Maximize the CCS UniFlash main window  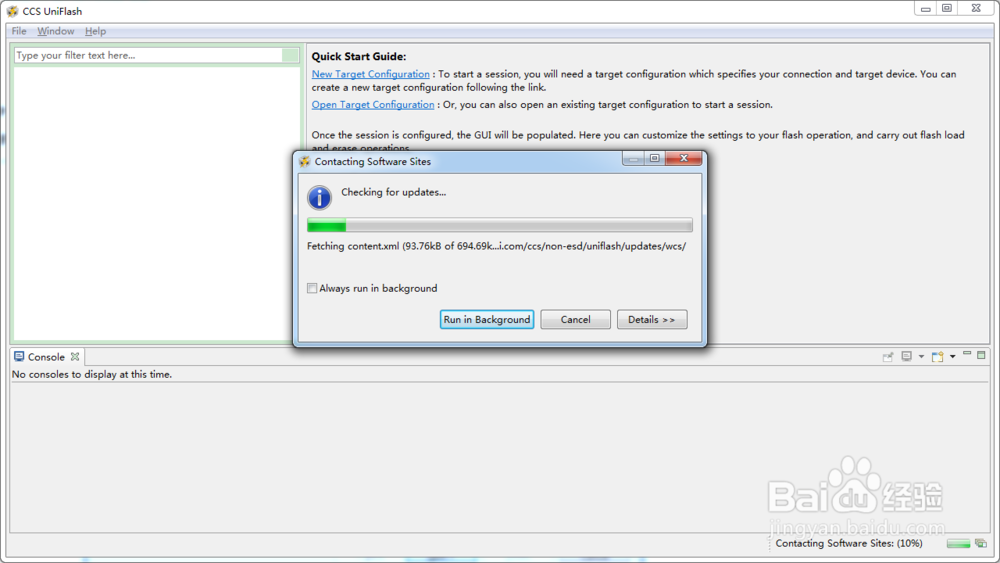947,8
